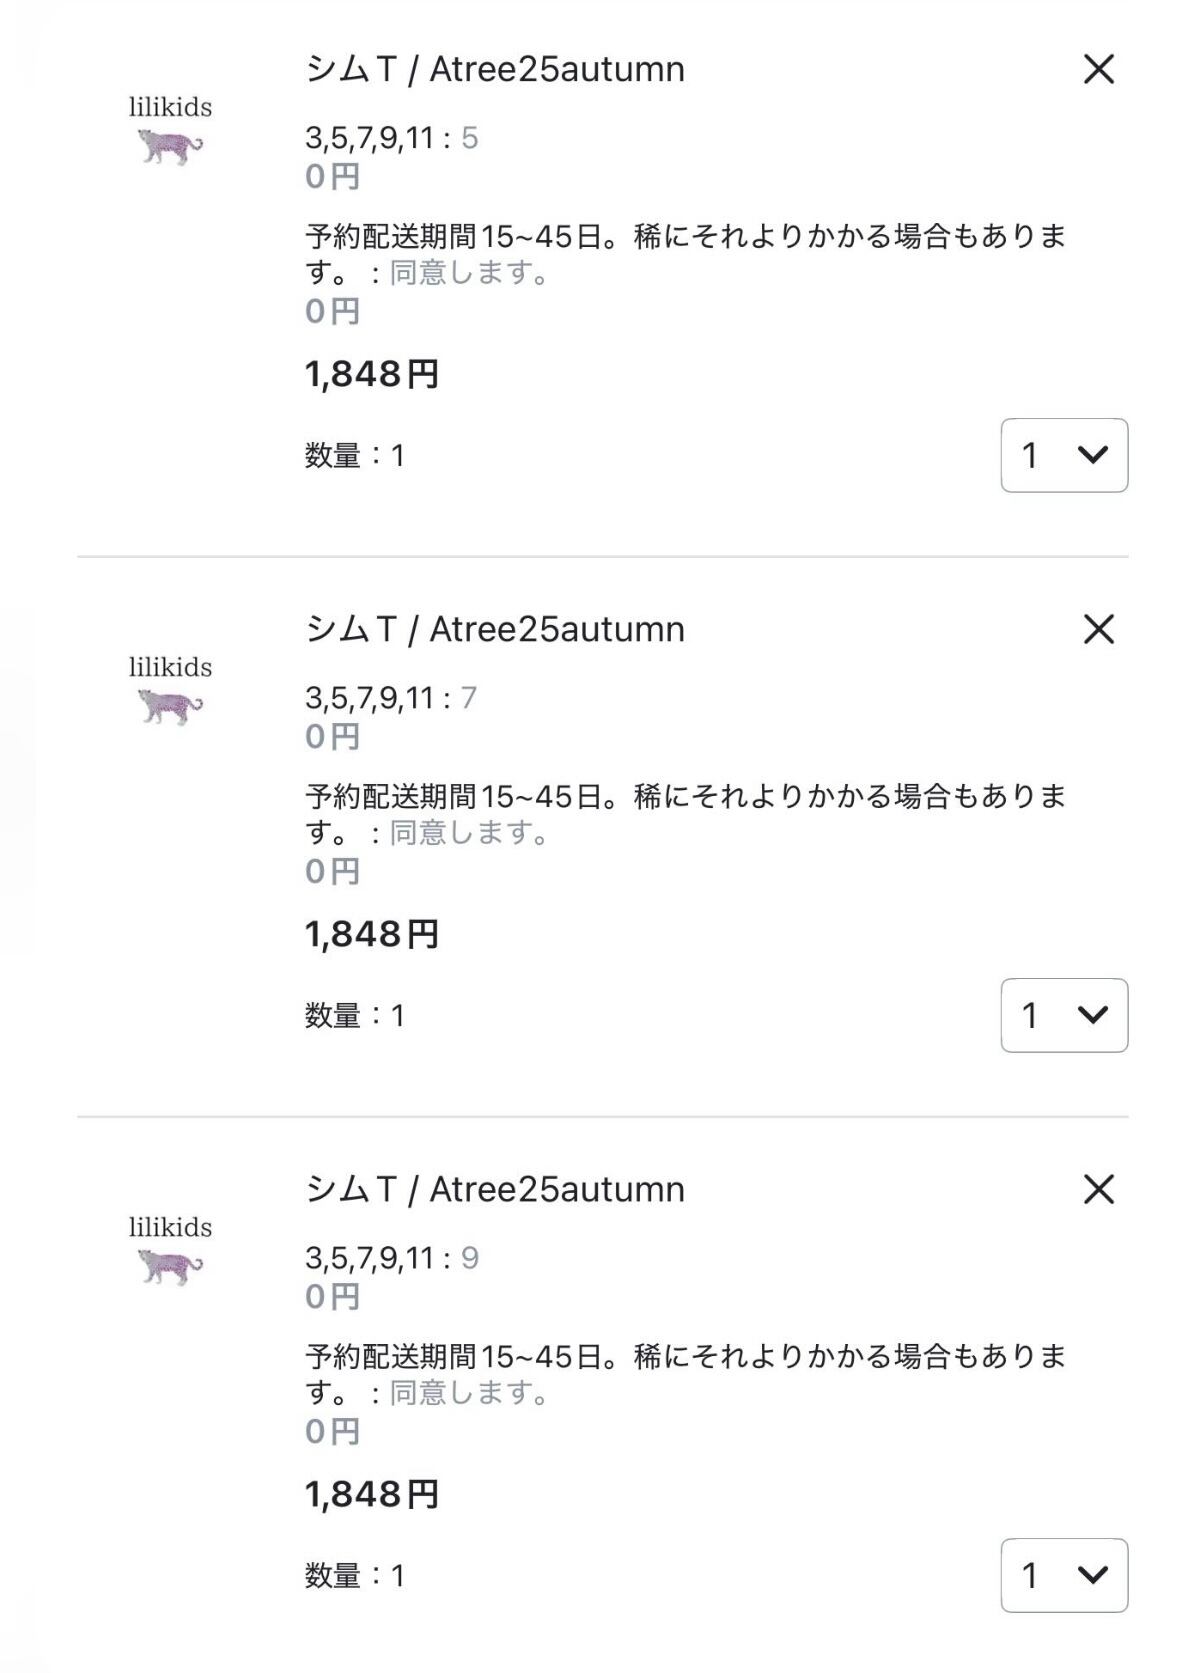The image size is (1185, 1673).
Task: Open the first シムT / Atree25autumn product title
Action: click(x=495, y=70)
